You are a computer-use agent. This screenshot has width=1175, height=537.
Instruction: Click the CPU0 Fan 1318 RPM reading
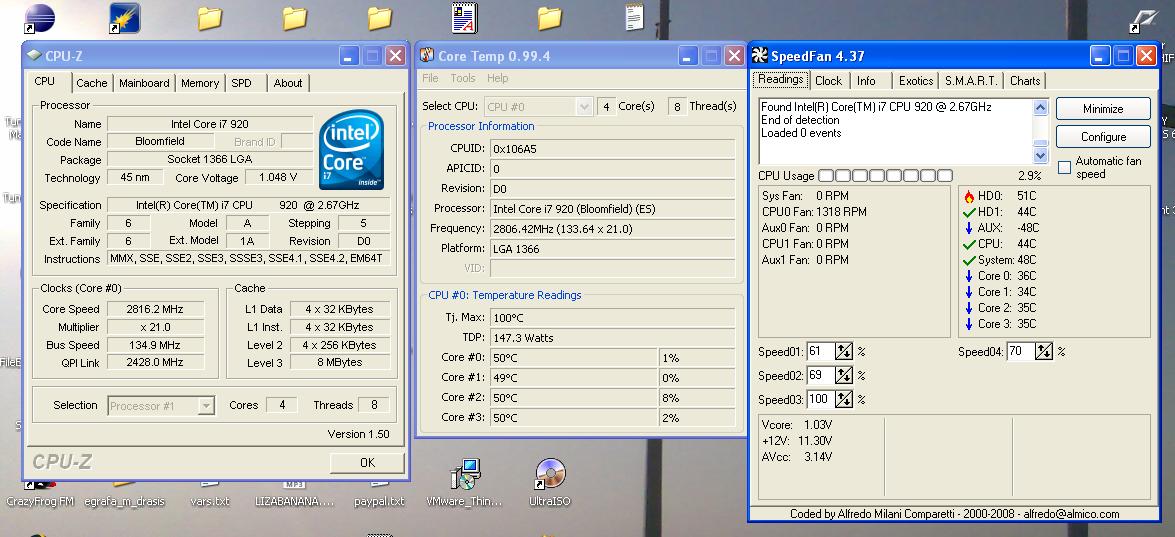click(x=814, y=212)
